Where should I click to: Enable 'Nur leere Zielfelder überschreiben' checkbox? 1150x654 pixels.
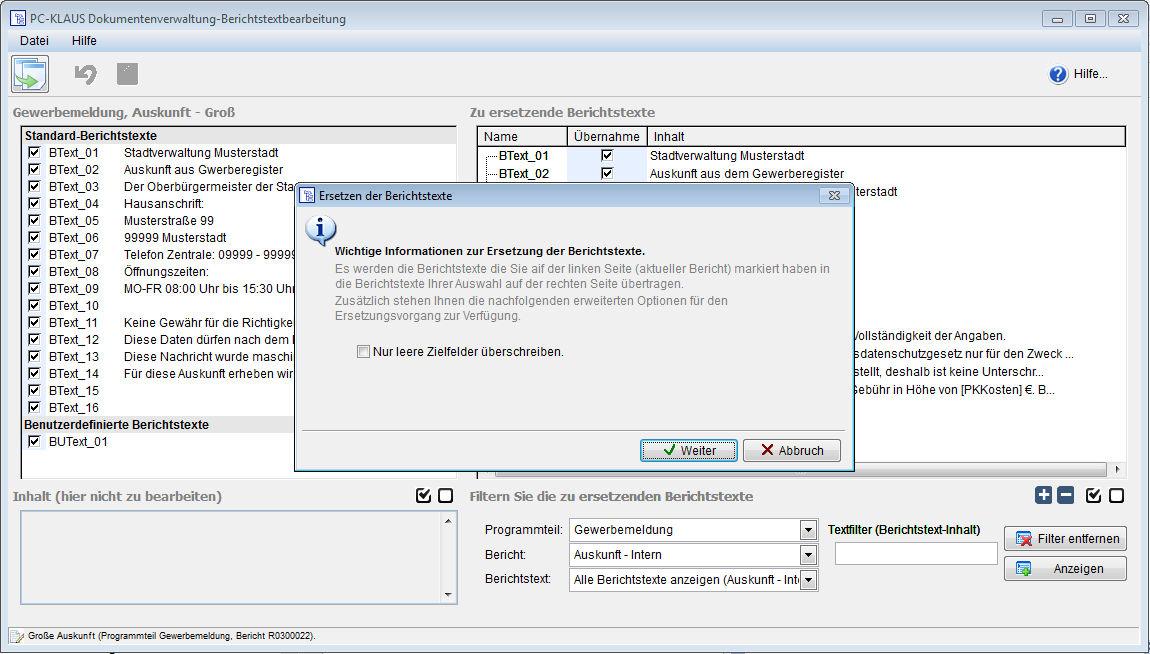pos(363,352)
